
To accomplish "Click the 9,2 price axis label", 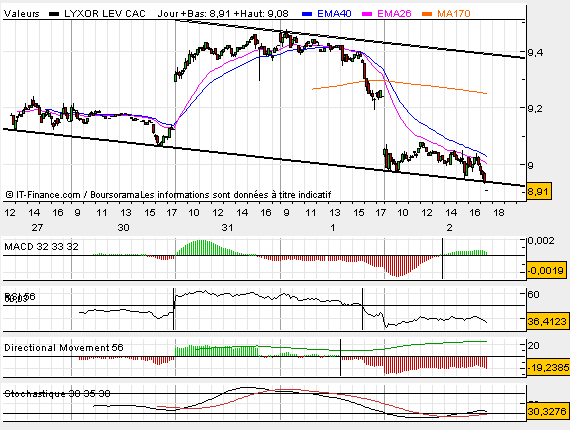I will (x=535, y=109).
